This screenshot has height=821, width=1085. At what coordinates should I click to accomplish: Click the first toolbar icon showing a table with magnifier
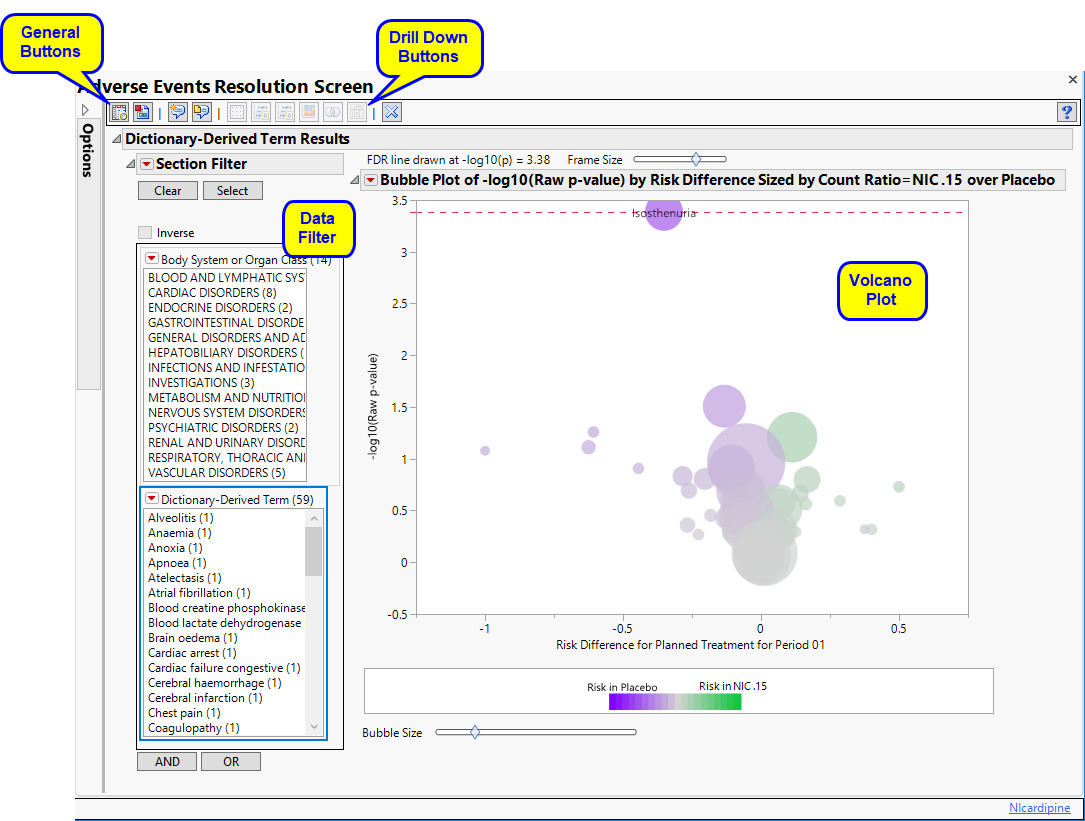coord(120,112)
